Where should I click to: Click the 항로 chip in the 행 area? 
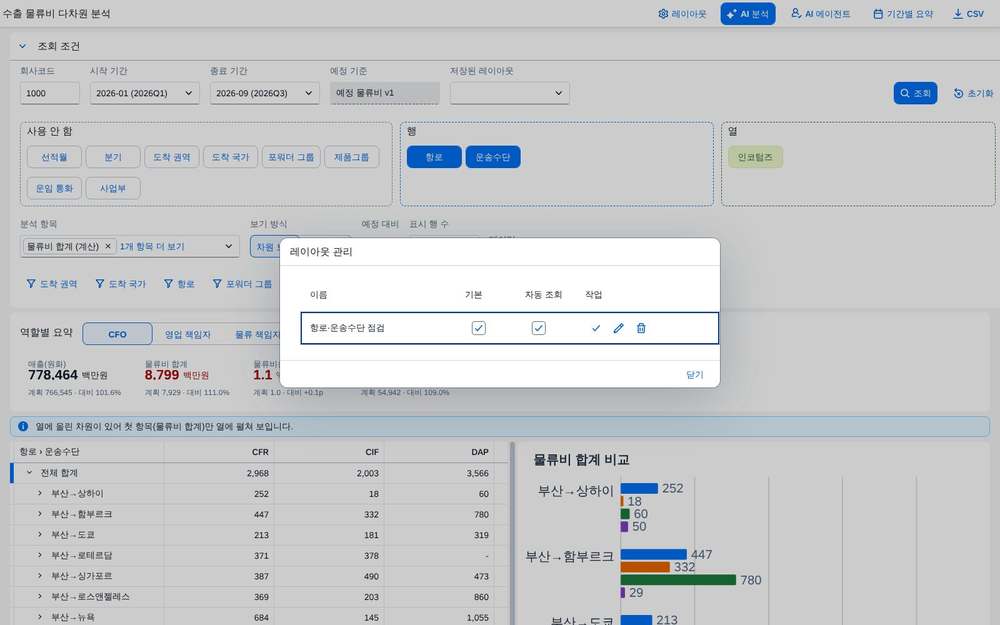point(434,157)
